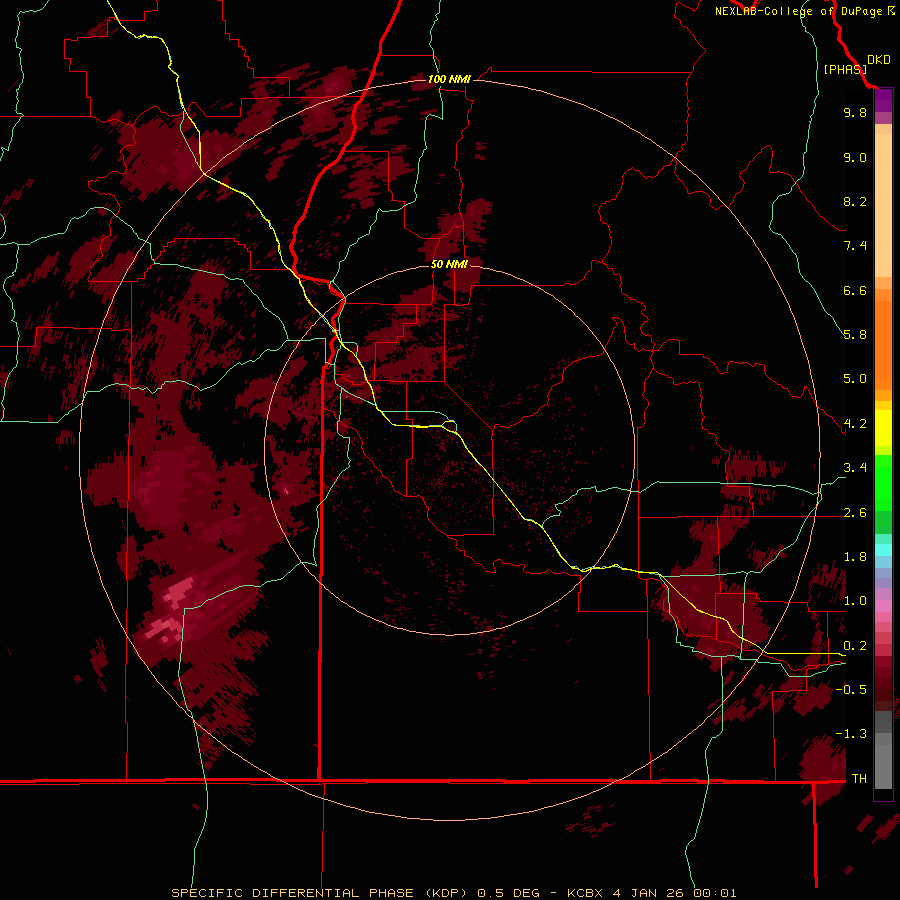Click the 9.8 value on the color scale
This screenshot has width=900, height=900.
pos(855,113)
